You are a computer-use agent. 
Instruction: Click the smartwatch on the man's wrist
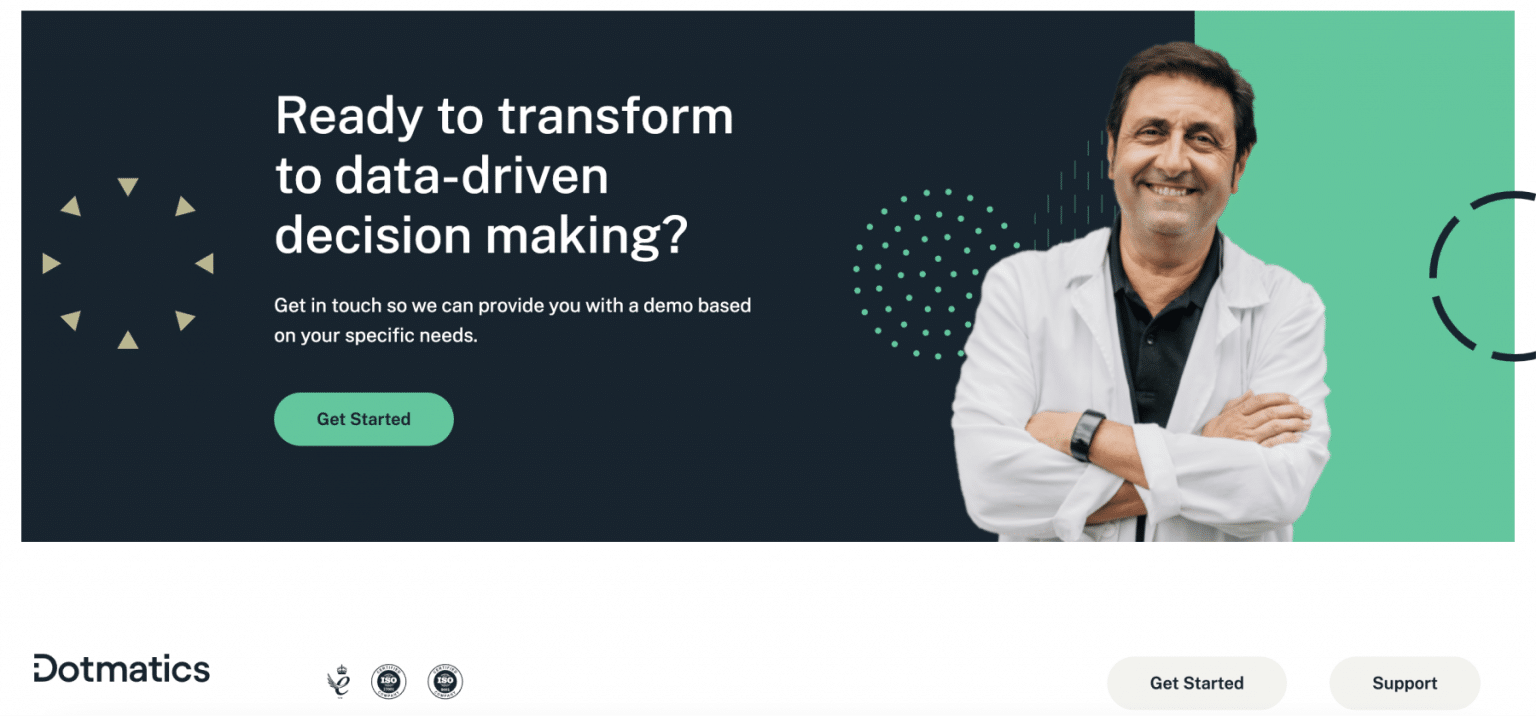click(1087, 435)
